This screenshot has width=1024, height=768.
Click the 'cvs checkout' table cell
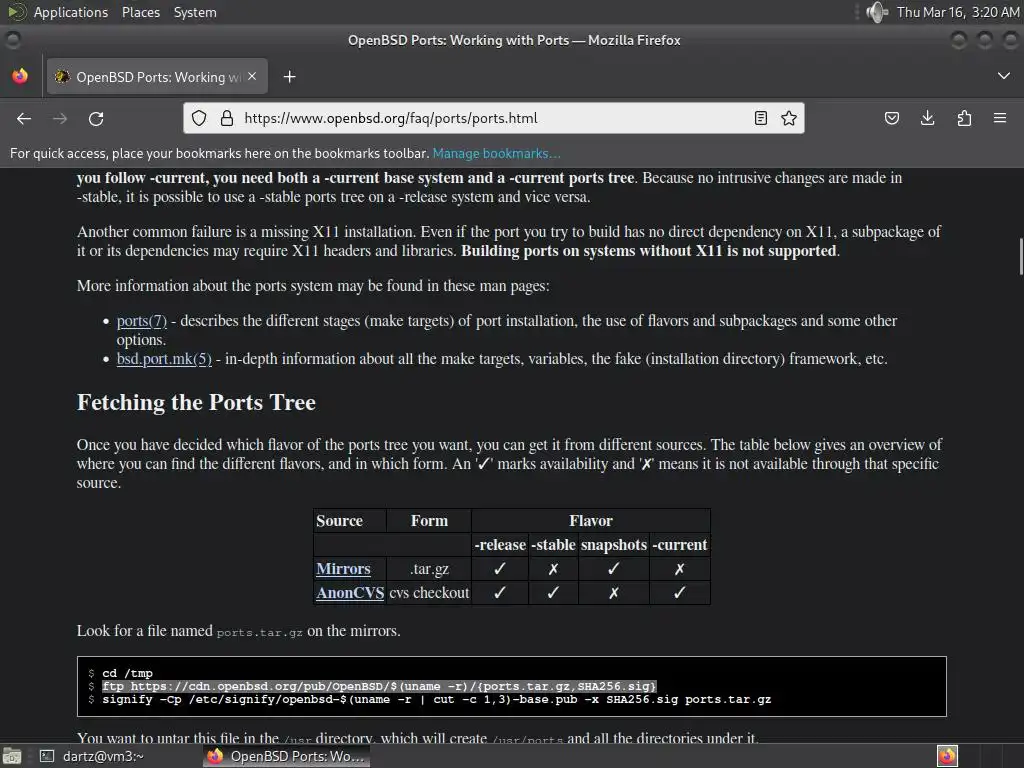[429, 593]
